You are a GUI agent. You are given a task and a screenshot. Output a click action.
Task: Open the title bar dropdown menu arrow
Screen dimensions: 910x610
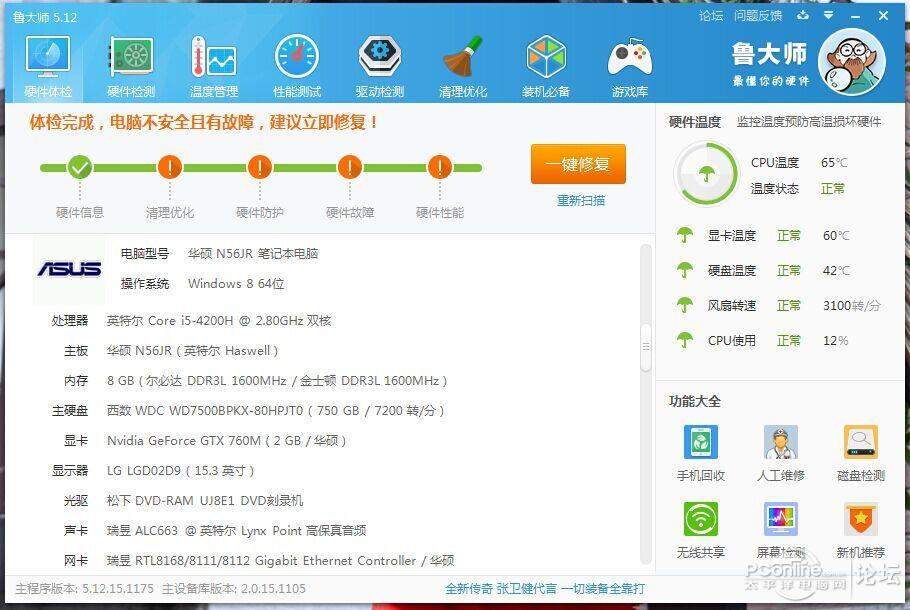[x=828, y=15]
